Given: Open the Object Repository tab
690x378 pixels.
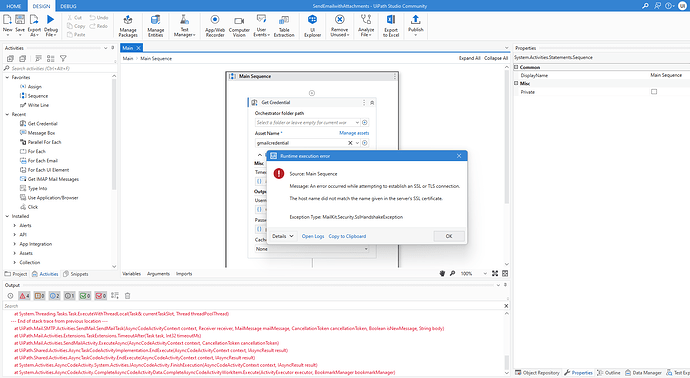Looking at the screenshot, I should (x=537, y=373).
